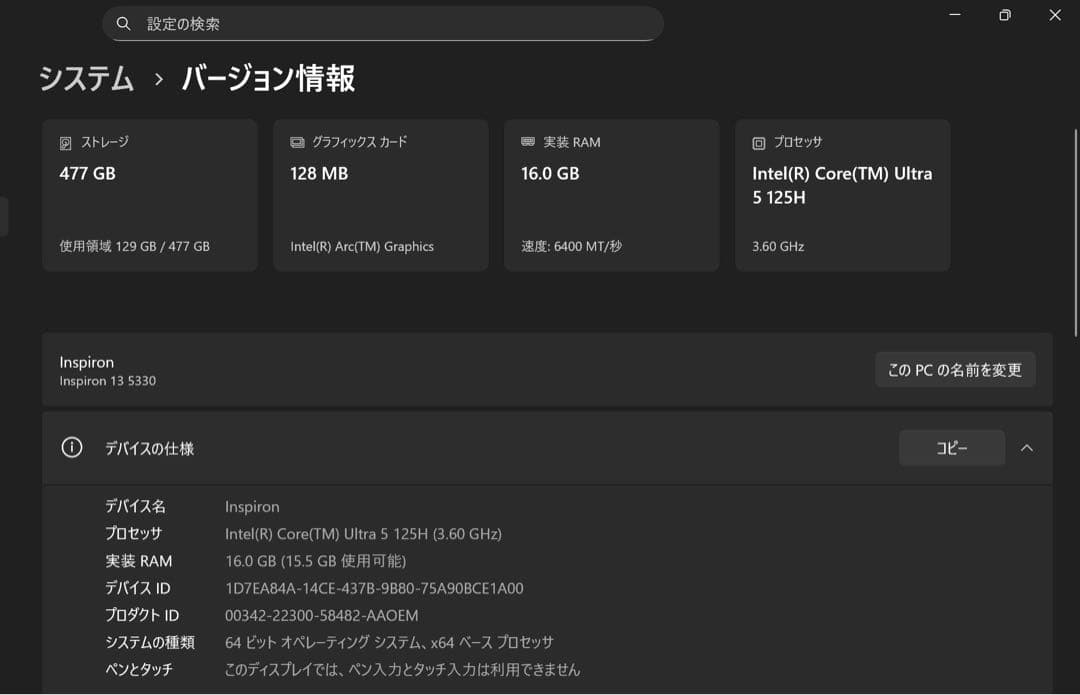Click inside the 設定の検索 search field
Viewport: 1080px width, 695px height.
pyautogui.click(x=380, y=23)
